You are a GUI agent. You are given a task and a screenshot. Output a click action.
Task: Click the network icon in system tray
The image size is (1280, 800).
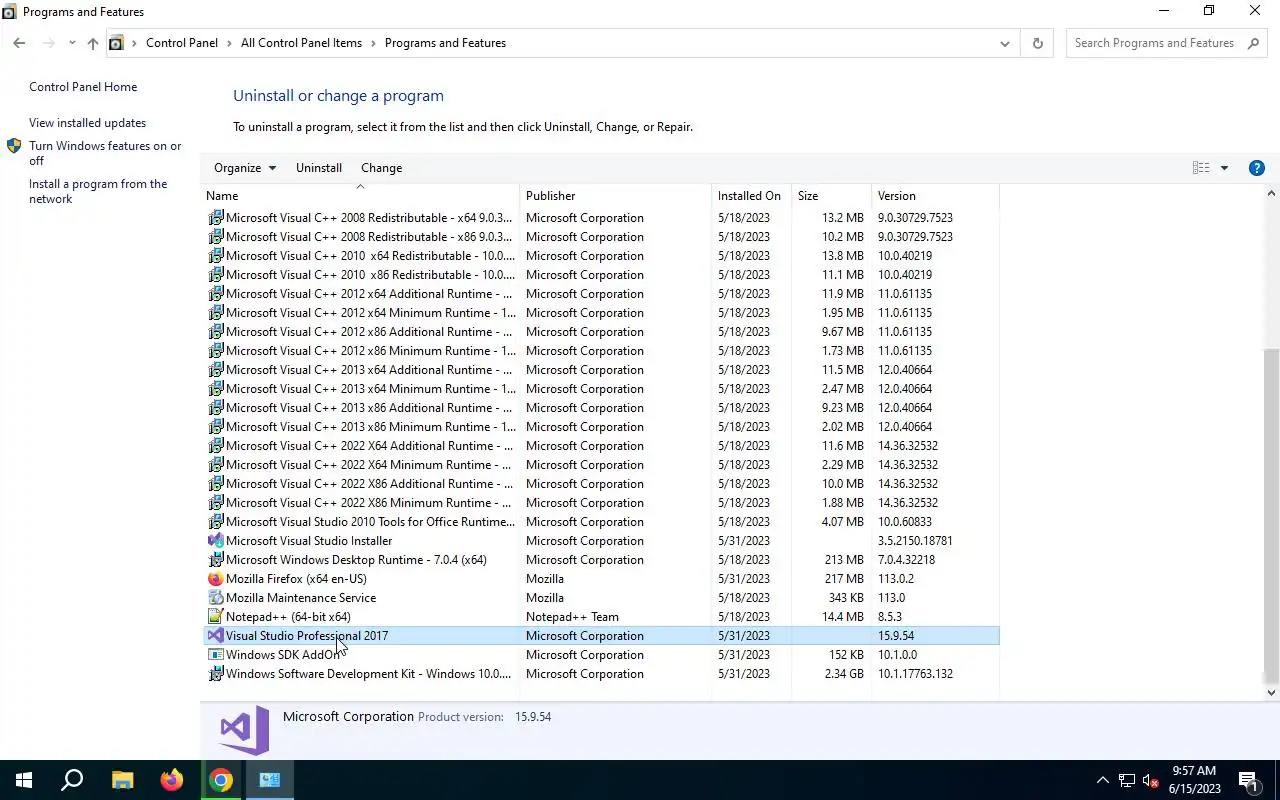click(x=1126, y=780)
